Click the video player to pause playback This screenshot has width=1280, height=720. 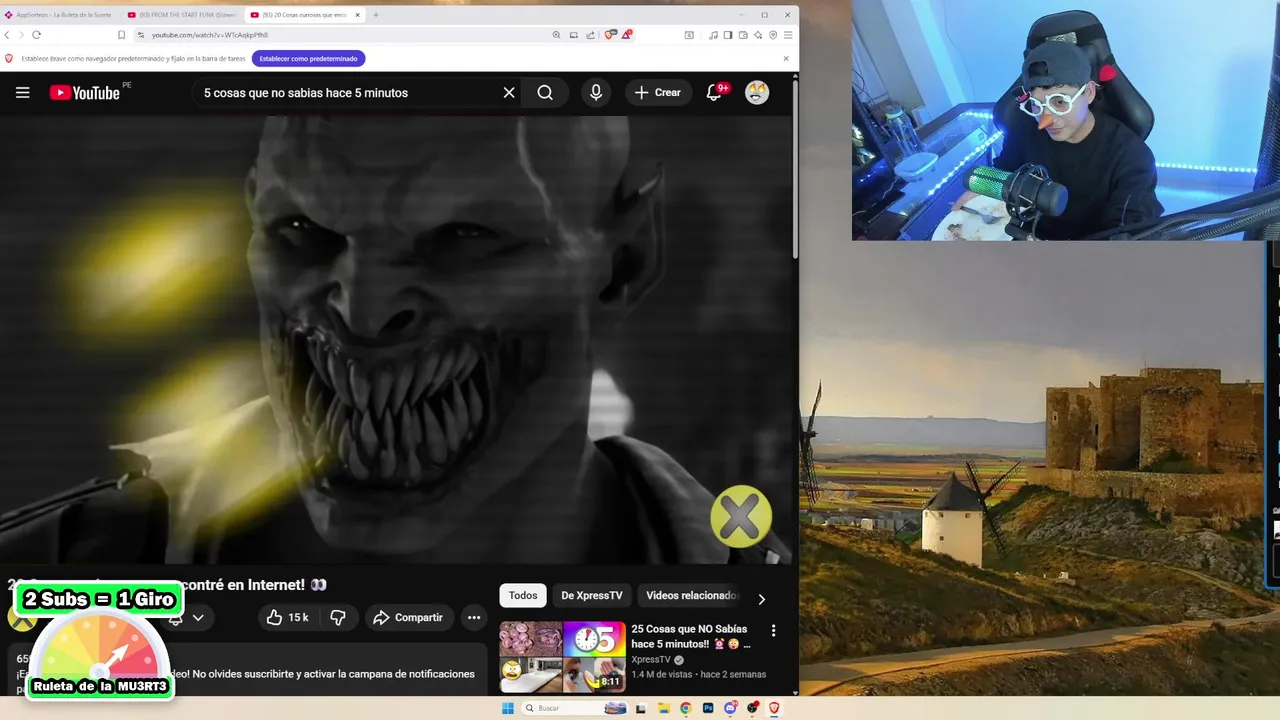396,340
